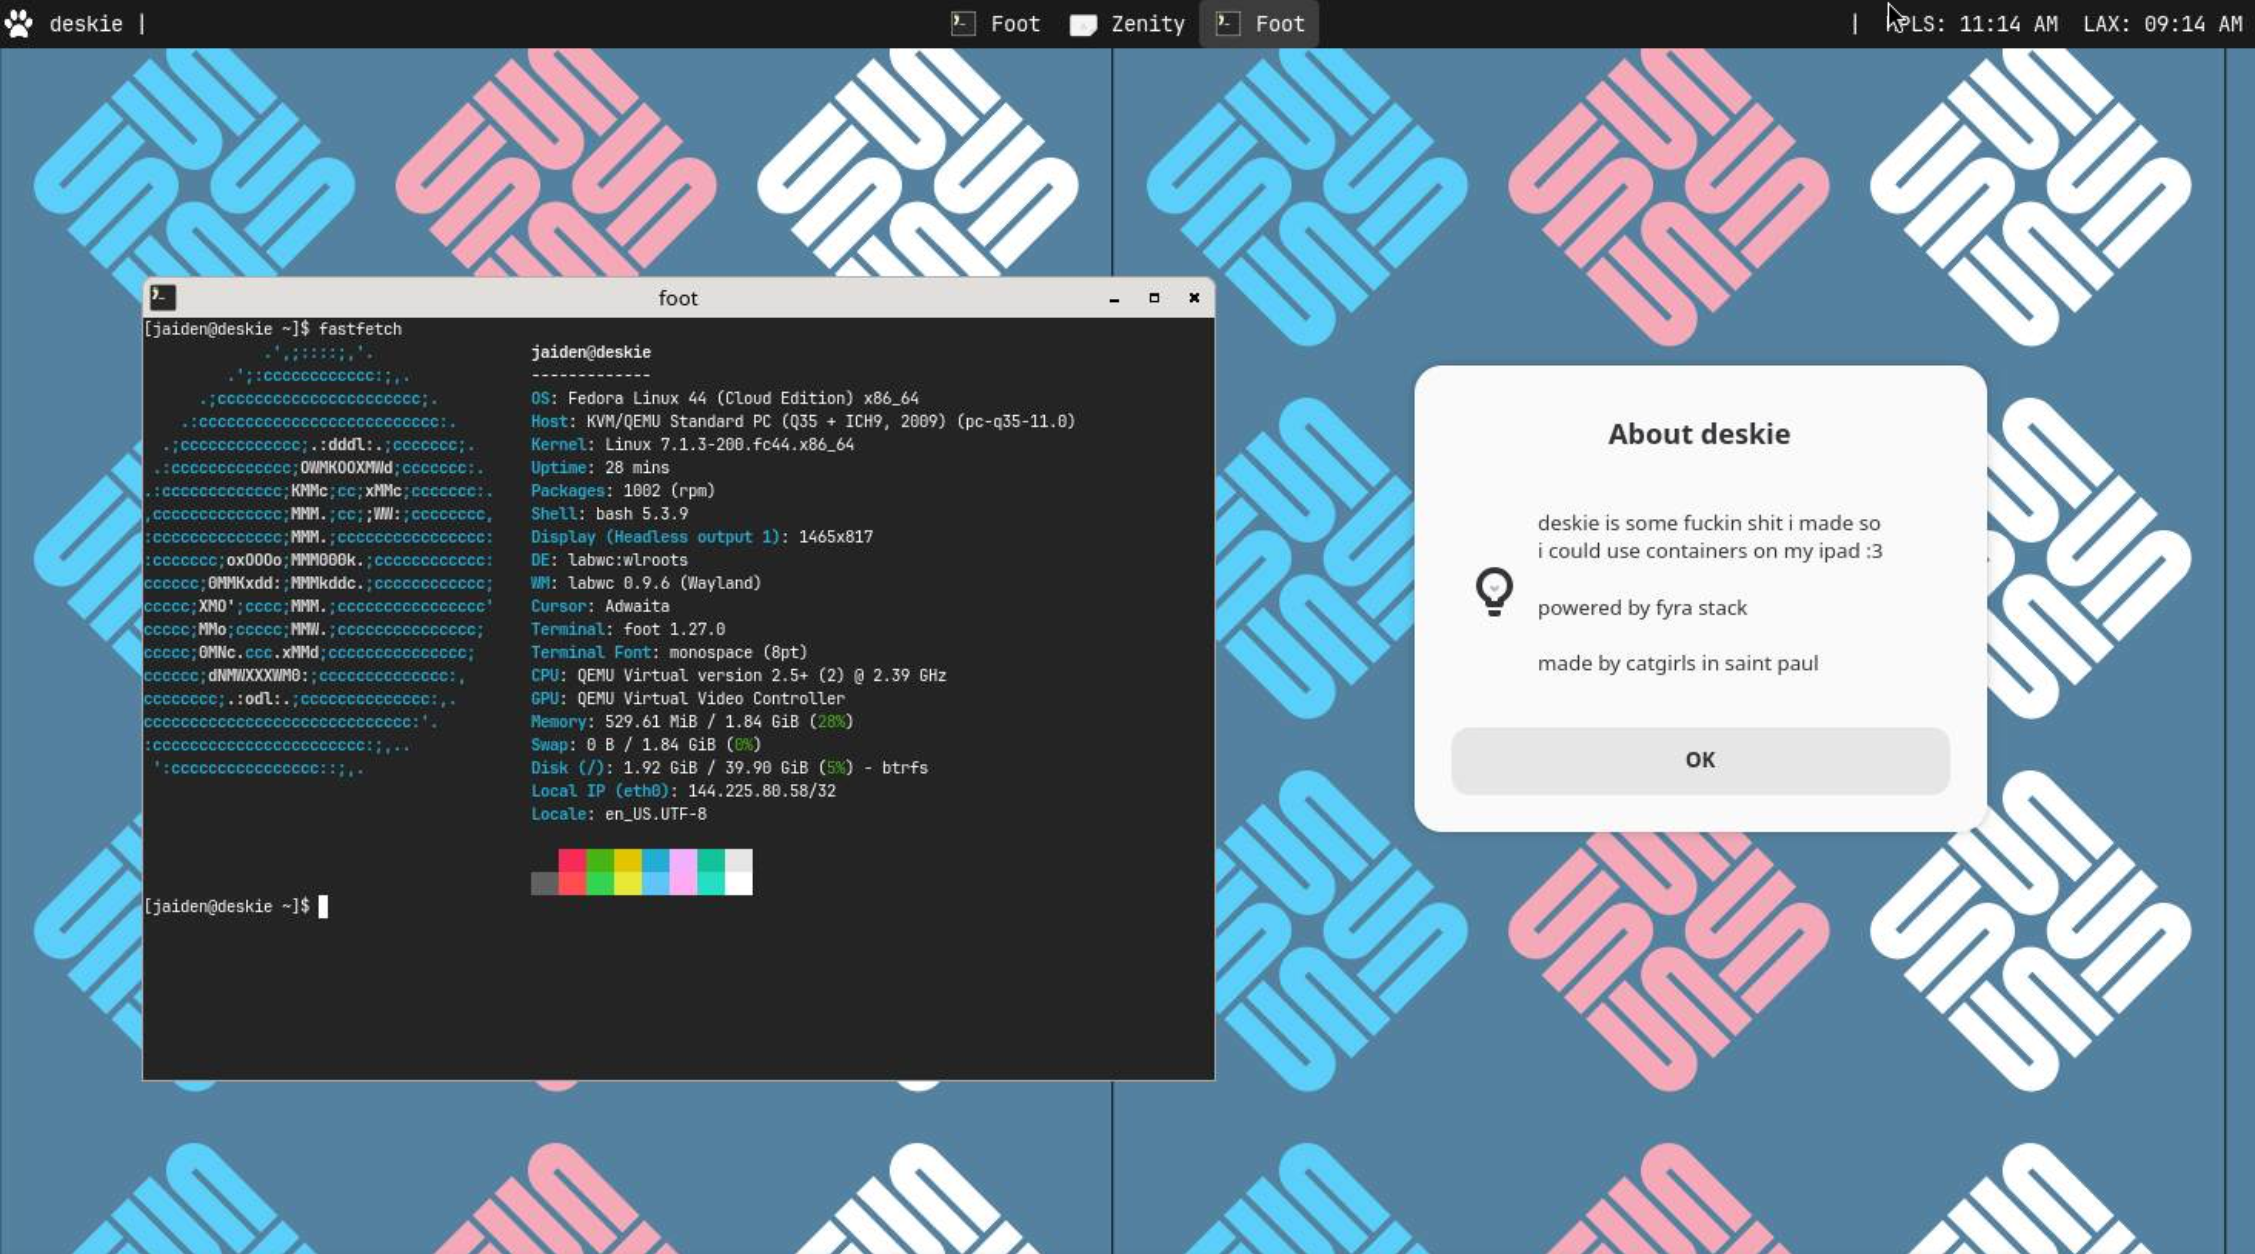Click the paw icon in top panel
The width and height of the screenshot is (2255, 1254).
[18, 23]
